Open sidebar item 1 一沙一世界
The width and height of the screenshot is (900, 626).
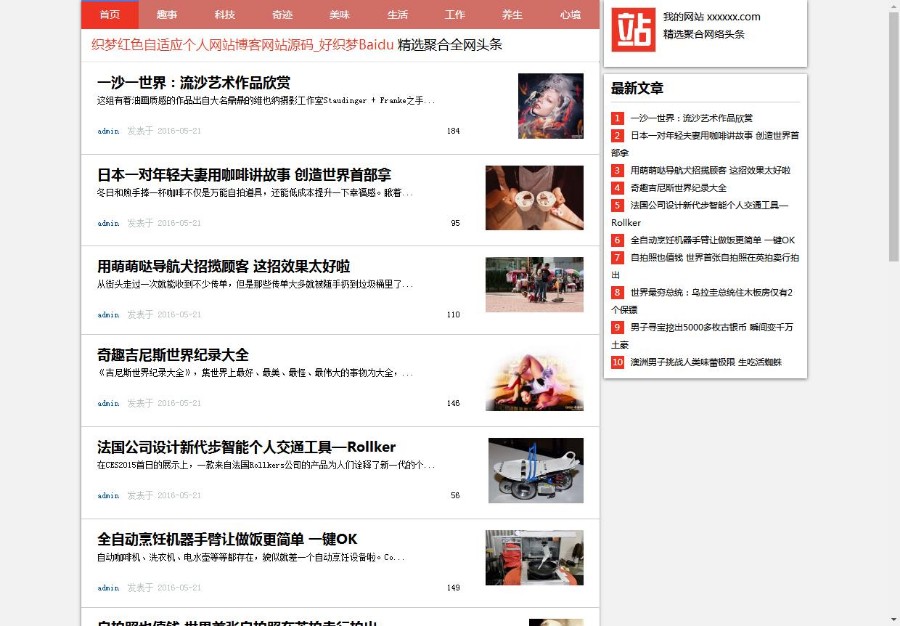pos(691,118)
